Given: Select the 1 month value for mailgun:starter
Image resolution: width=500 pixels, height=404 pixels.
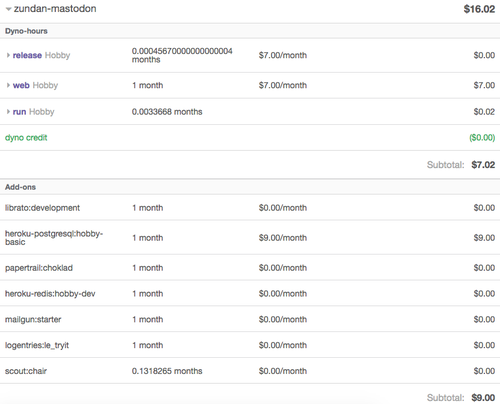Looking at the screenshot, I should [x=148, y=319].
